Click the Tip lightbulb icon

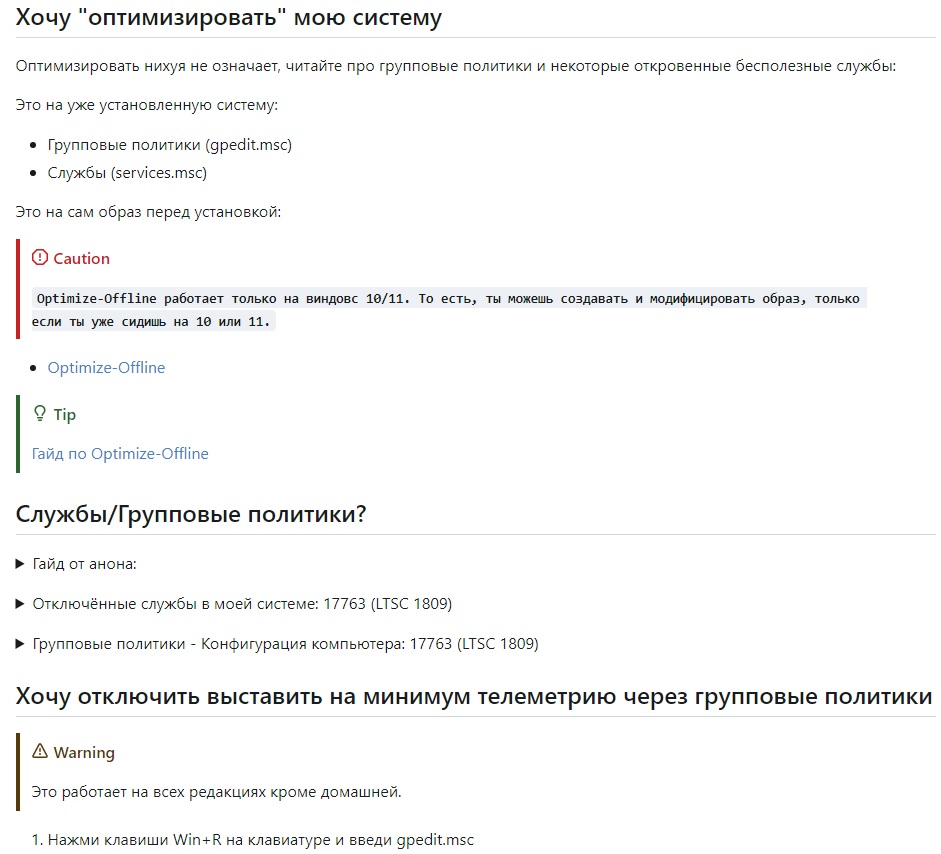click(x=40, y=413)
